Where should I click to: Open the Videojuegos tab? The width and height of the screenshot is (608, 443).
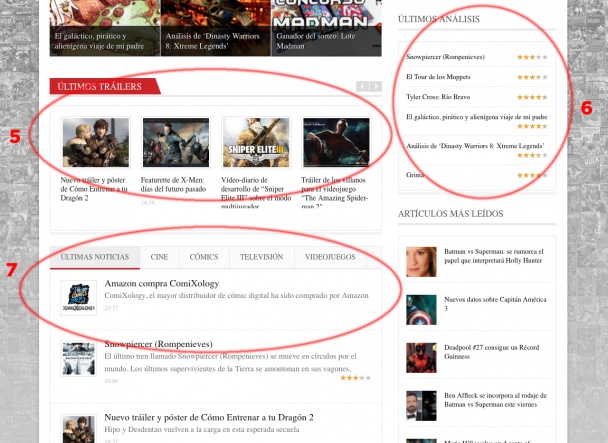[330, 257]
